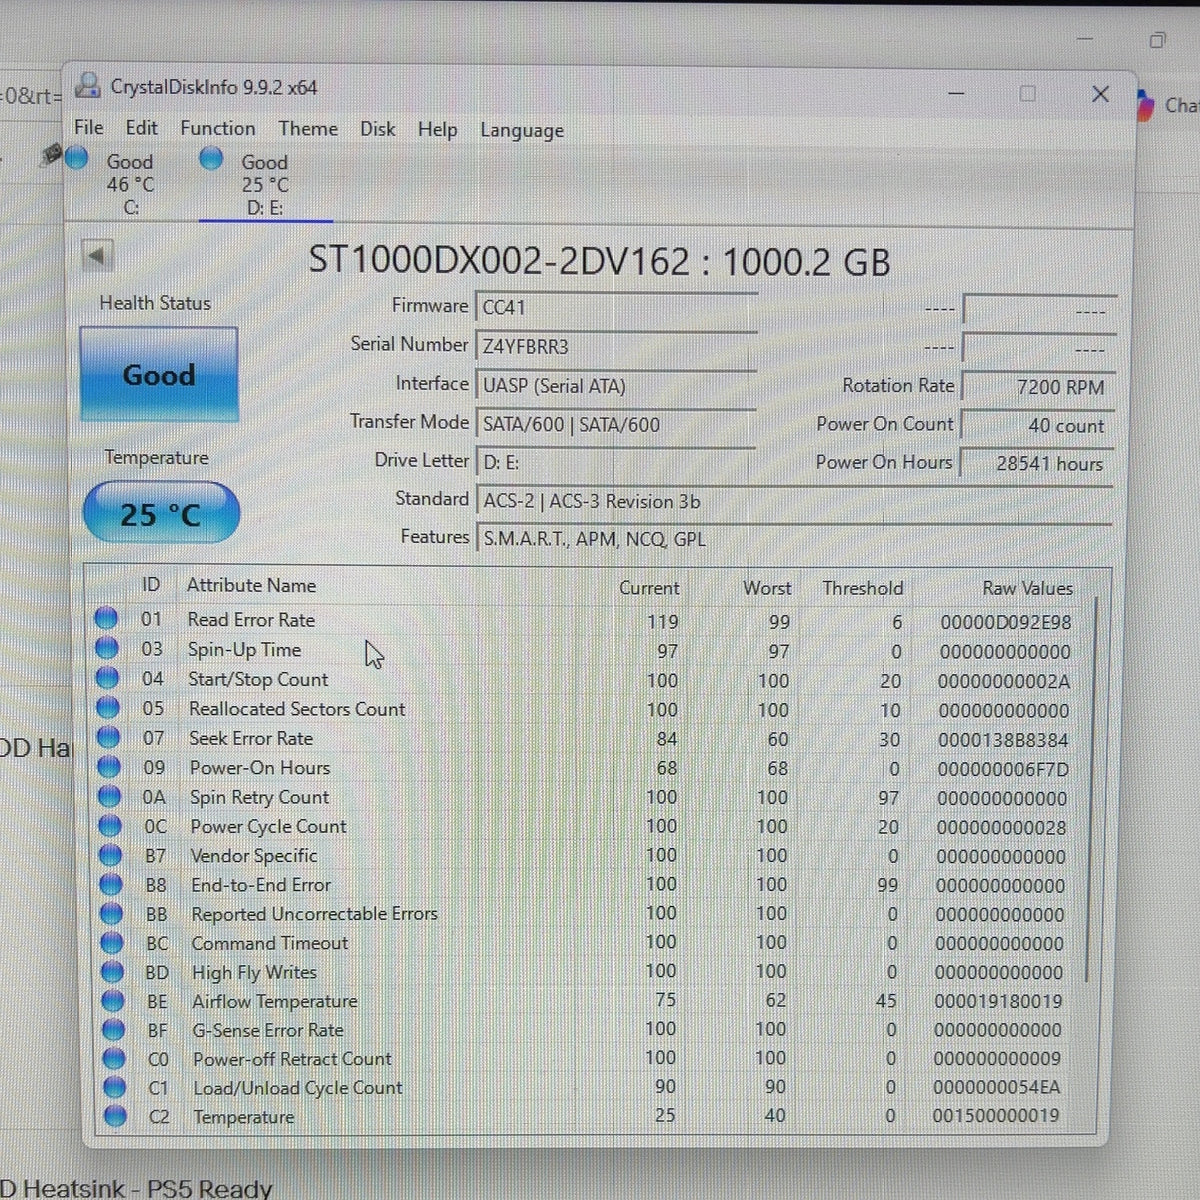
Task: Select the Read Error Rate attribute text
Action: 251,620
